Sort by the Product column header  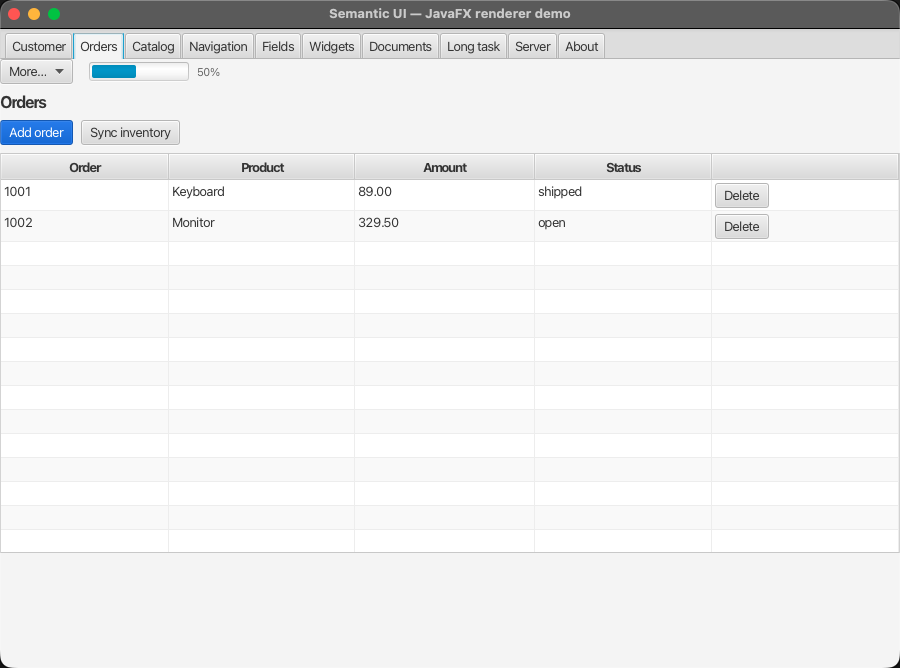[262, 168]
